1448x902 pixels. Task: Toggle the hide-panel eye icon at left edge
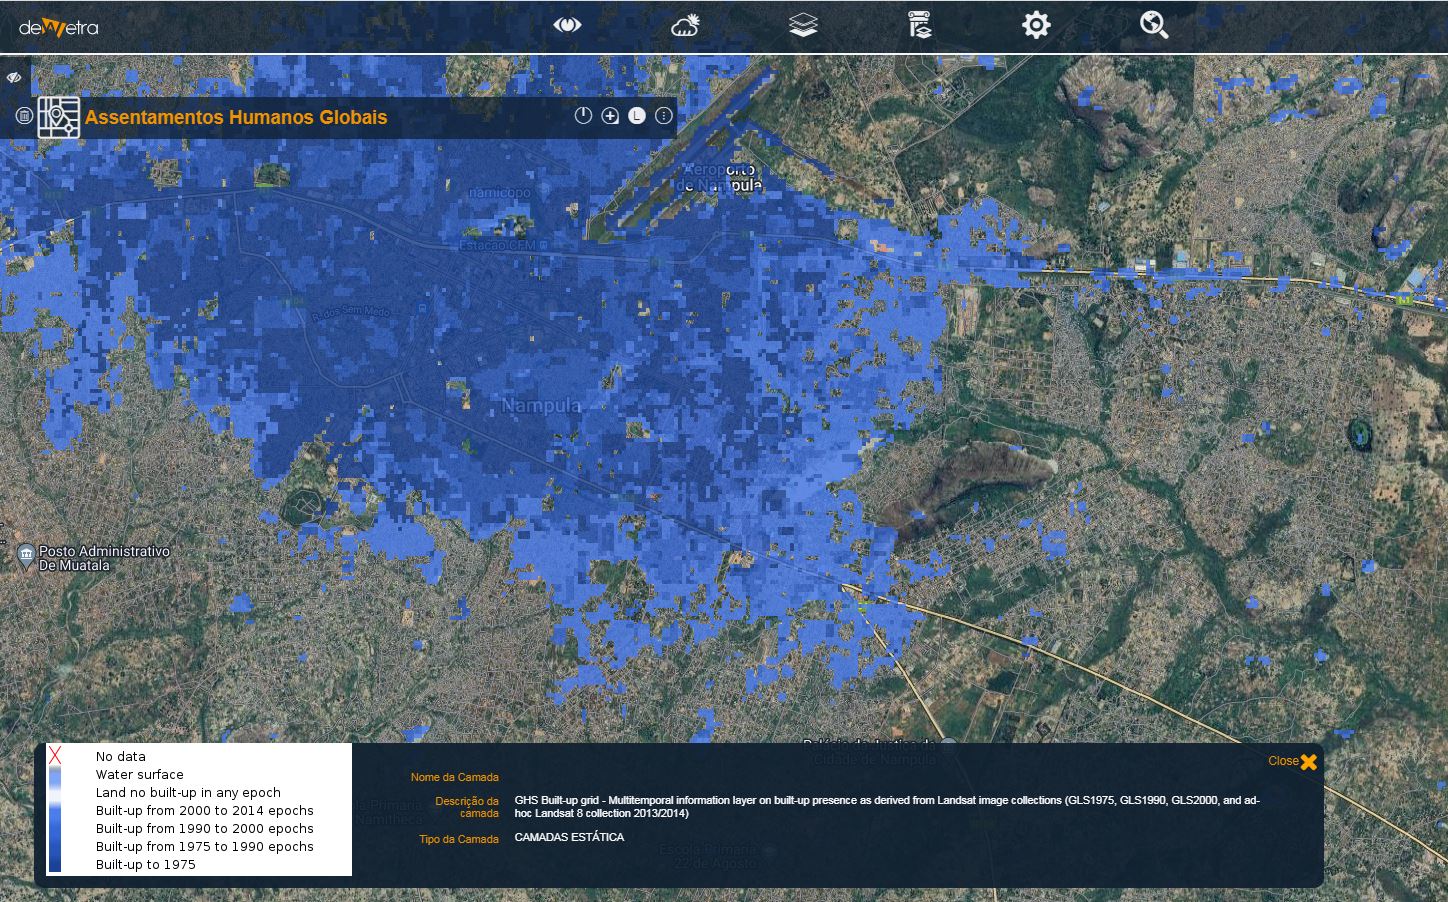click(x=14, y=77)
